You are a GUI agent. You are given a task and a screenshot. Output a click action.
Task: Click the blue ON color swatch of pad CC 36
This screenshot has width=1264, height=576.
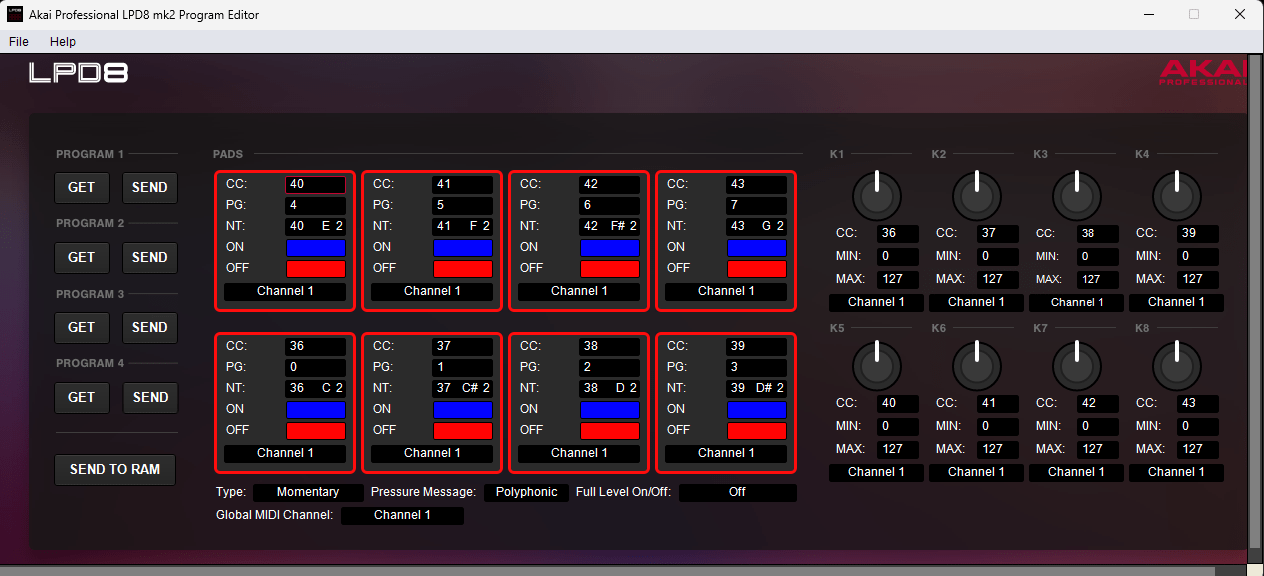point(315,408)
